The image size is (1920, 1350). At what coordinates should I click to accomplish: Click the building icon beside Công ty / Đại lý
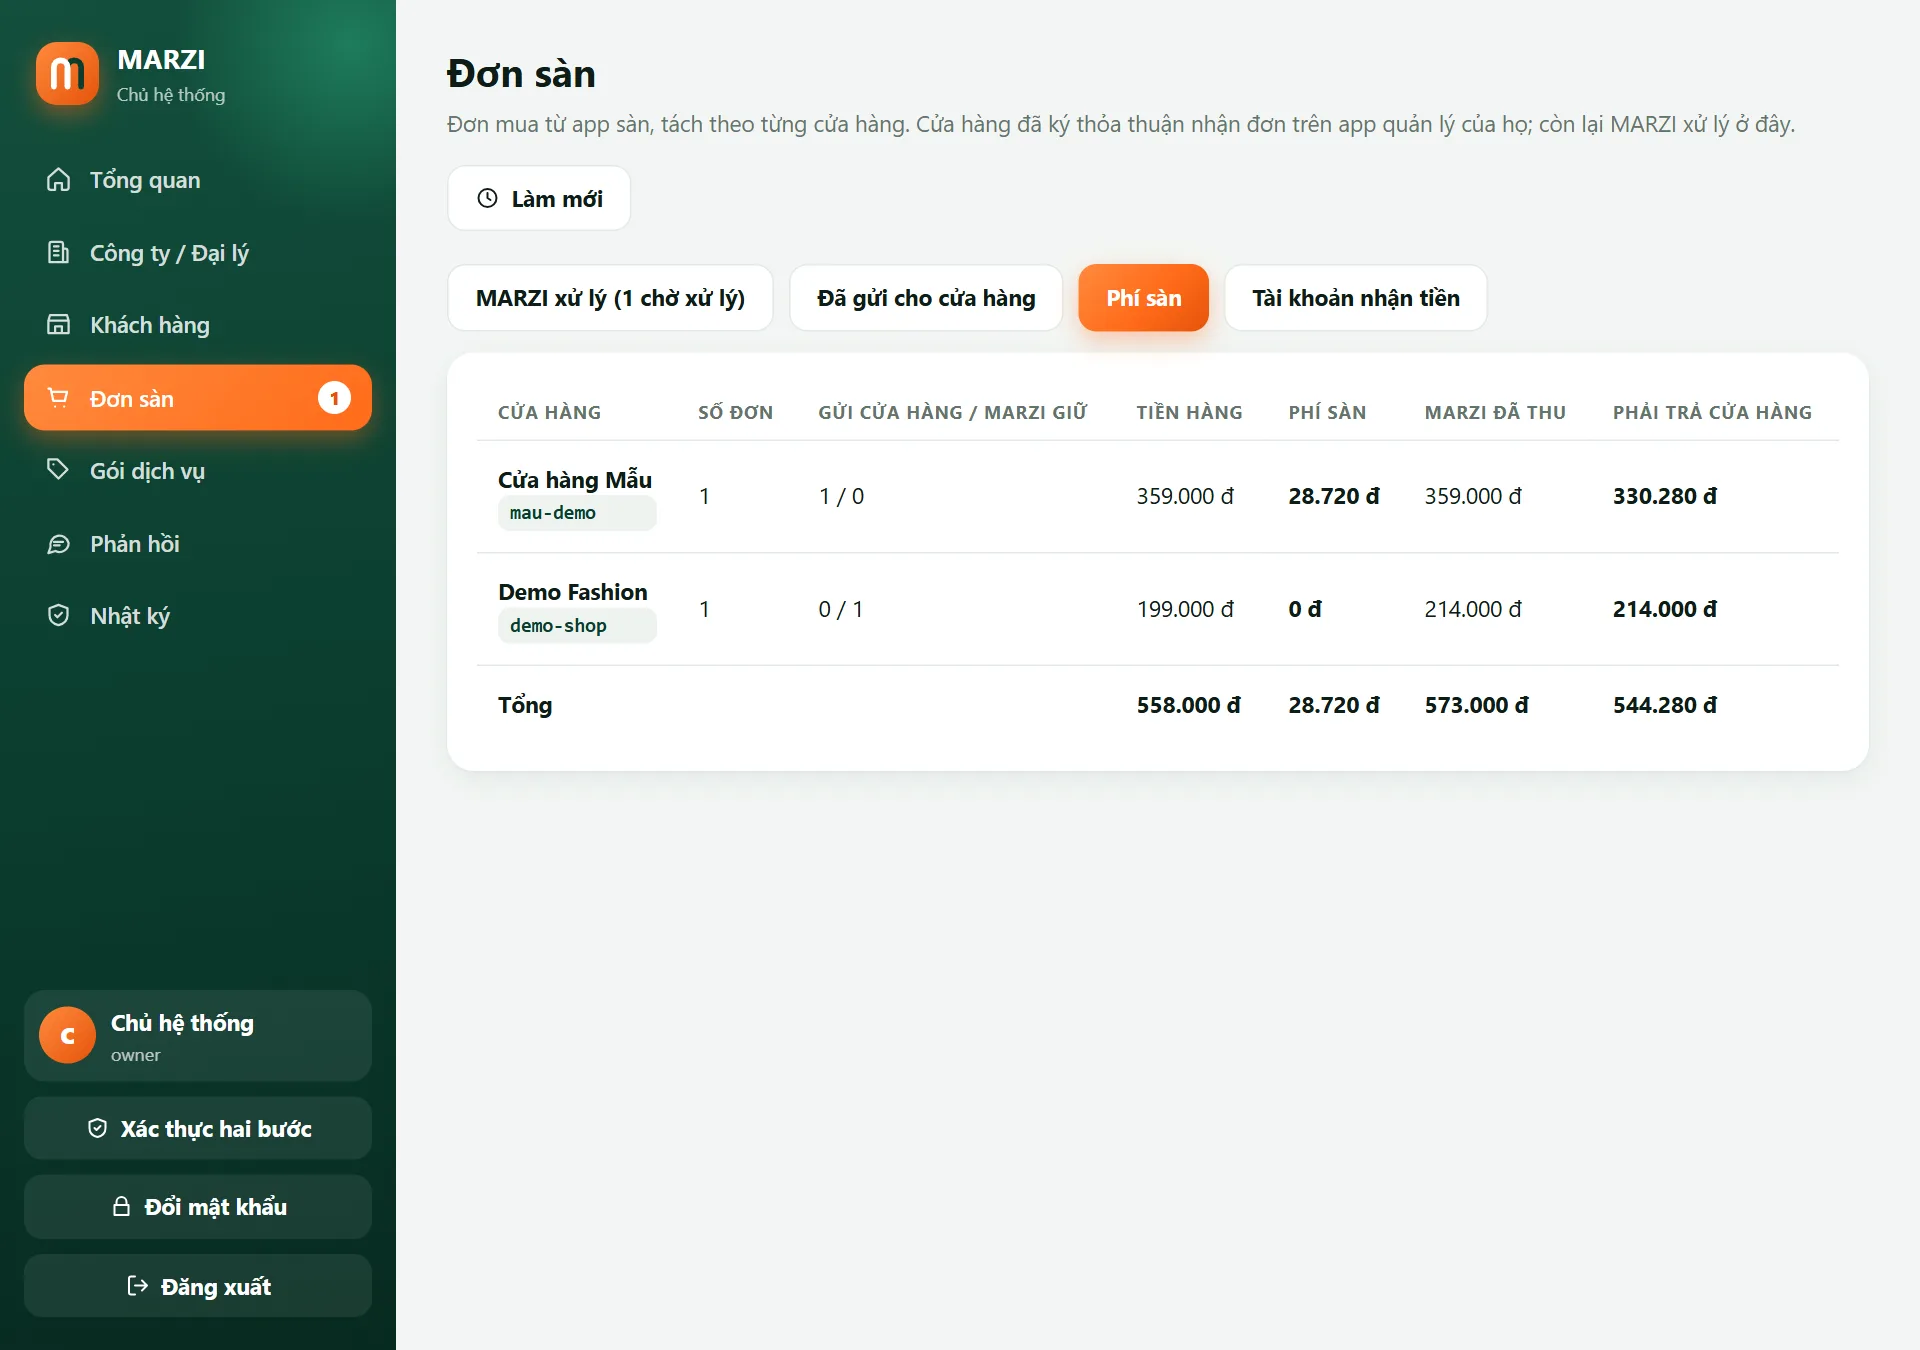coord(59,252)
